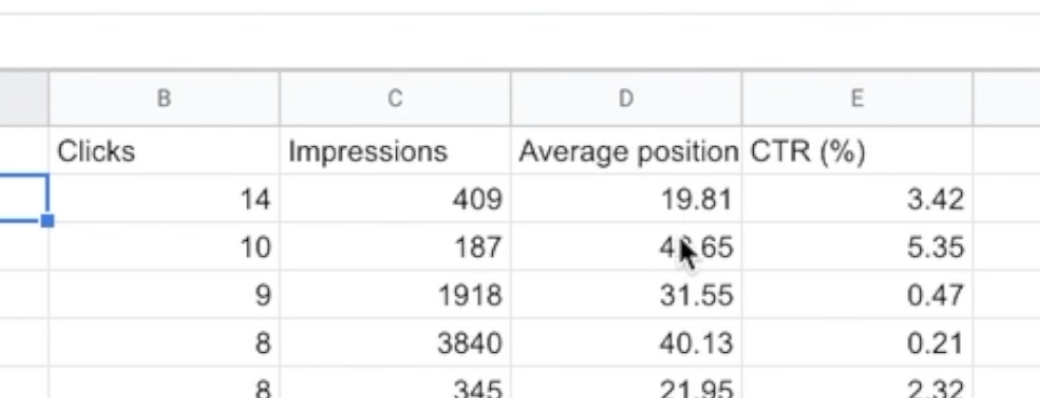Select cell with average position 40.13
Image resolution: width=1040 pixels, height=398 pixels.
point(625,343)
